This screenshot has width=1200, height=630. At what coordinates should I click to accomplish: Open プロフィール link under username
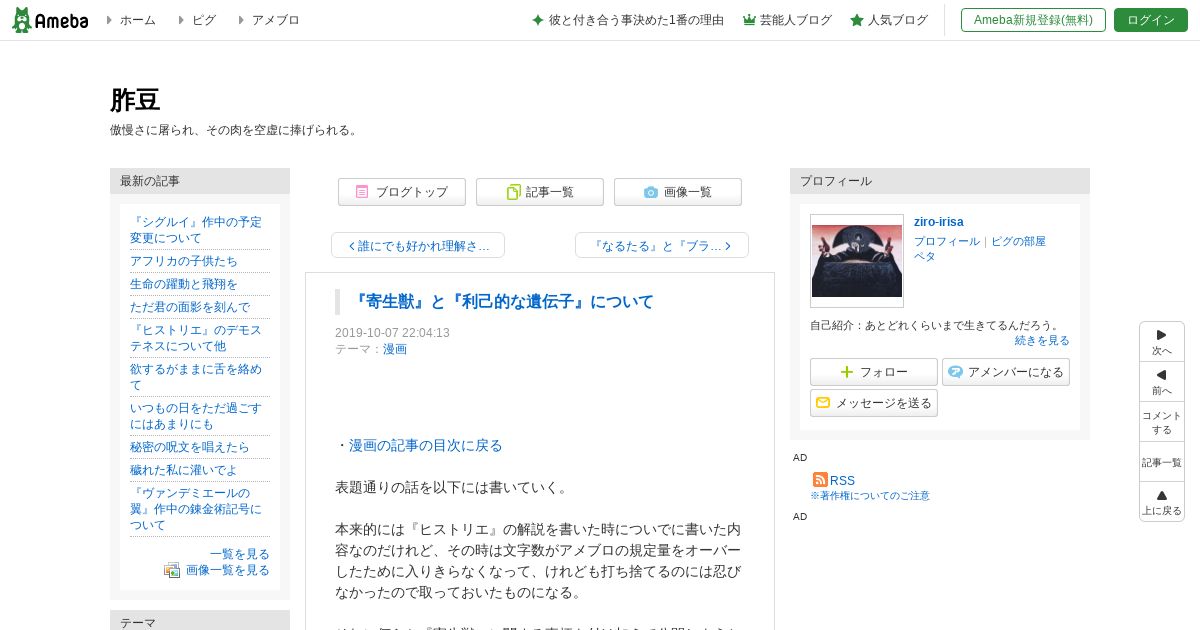[x=947, y=241]
